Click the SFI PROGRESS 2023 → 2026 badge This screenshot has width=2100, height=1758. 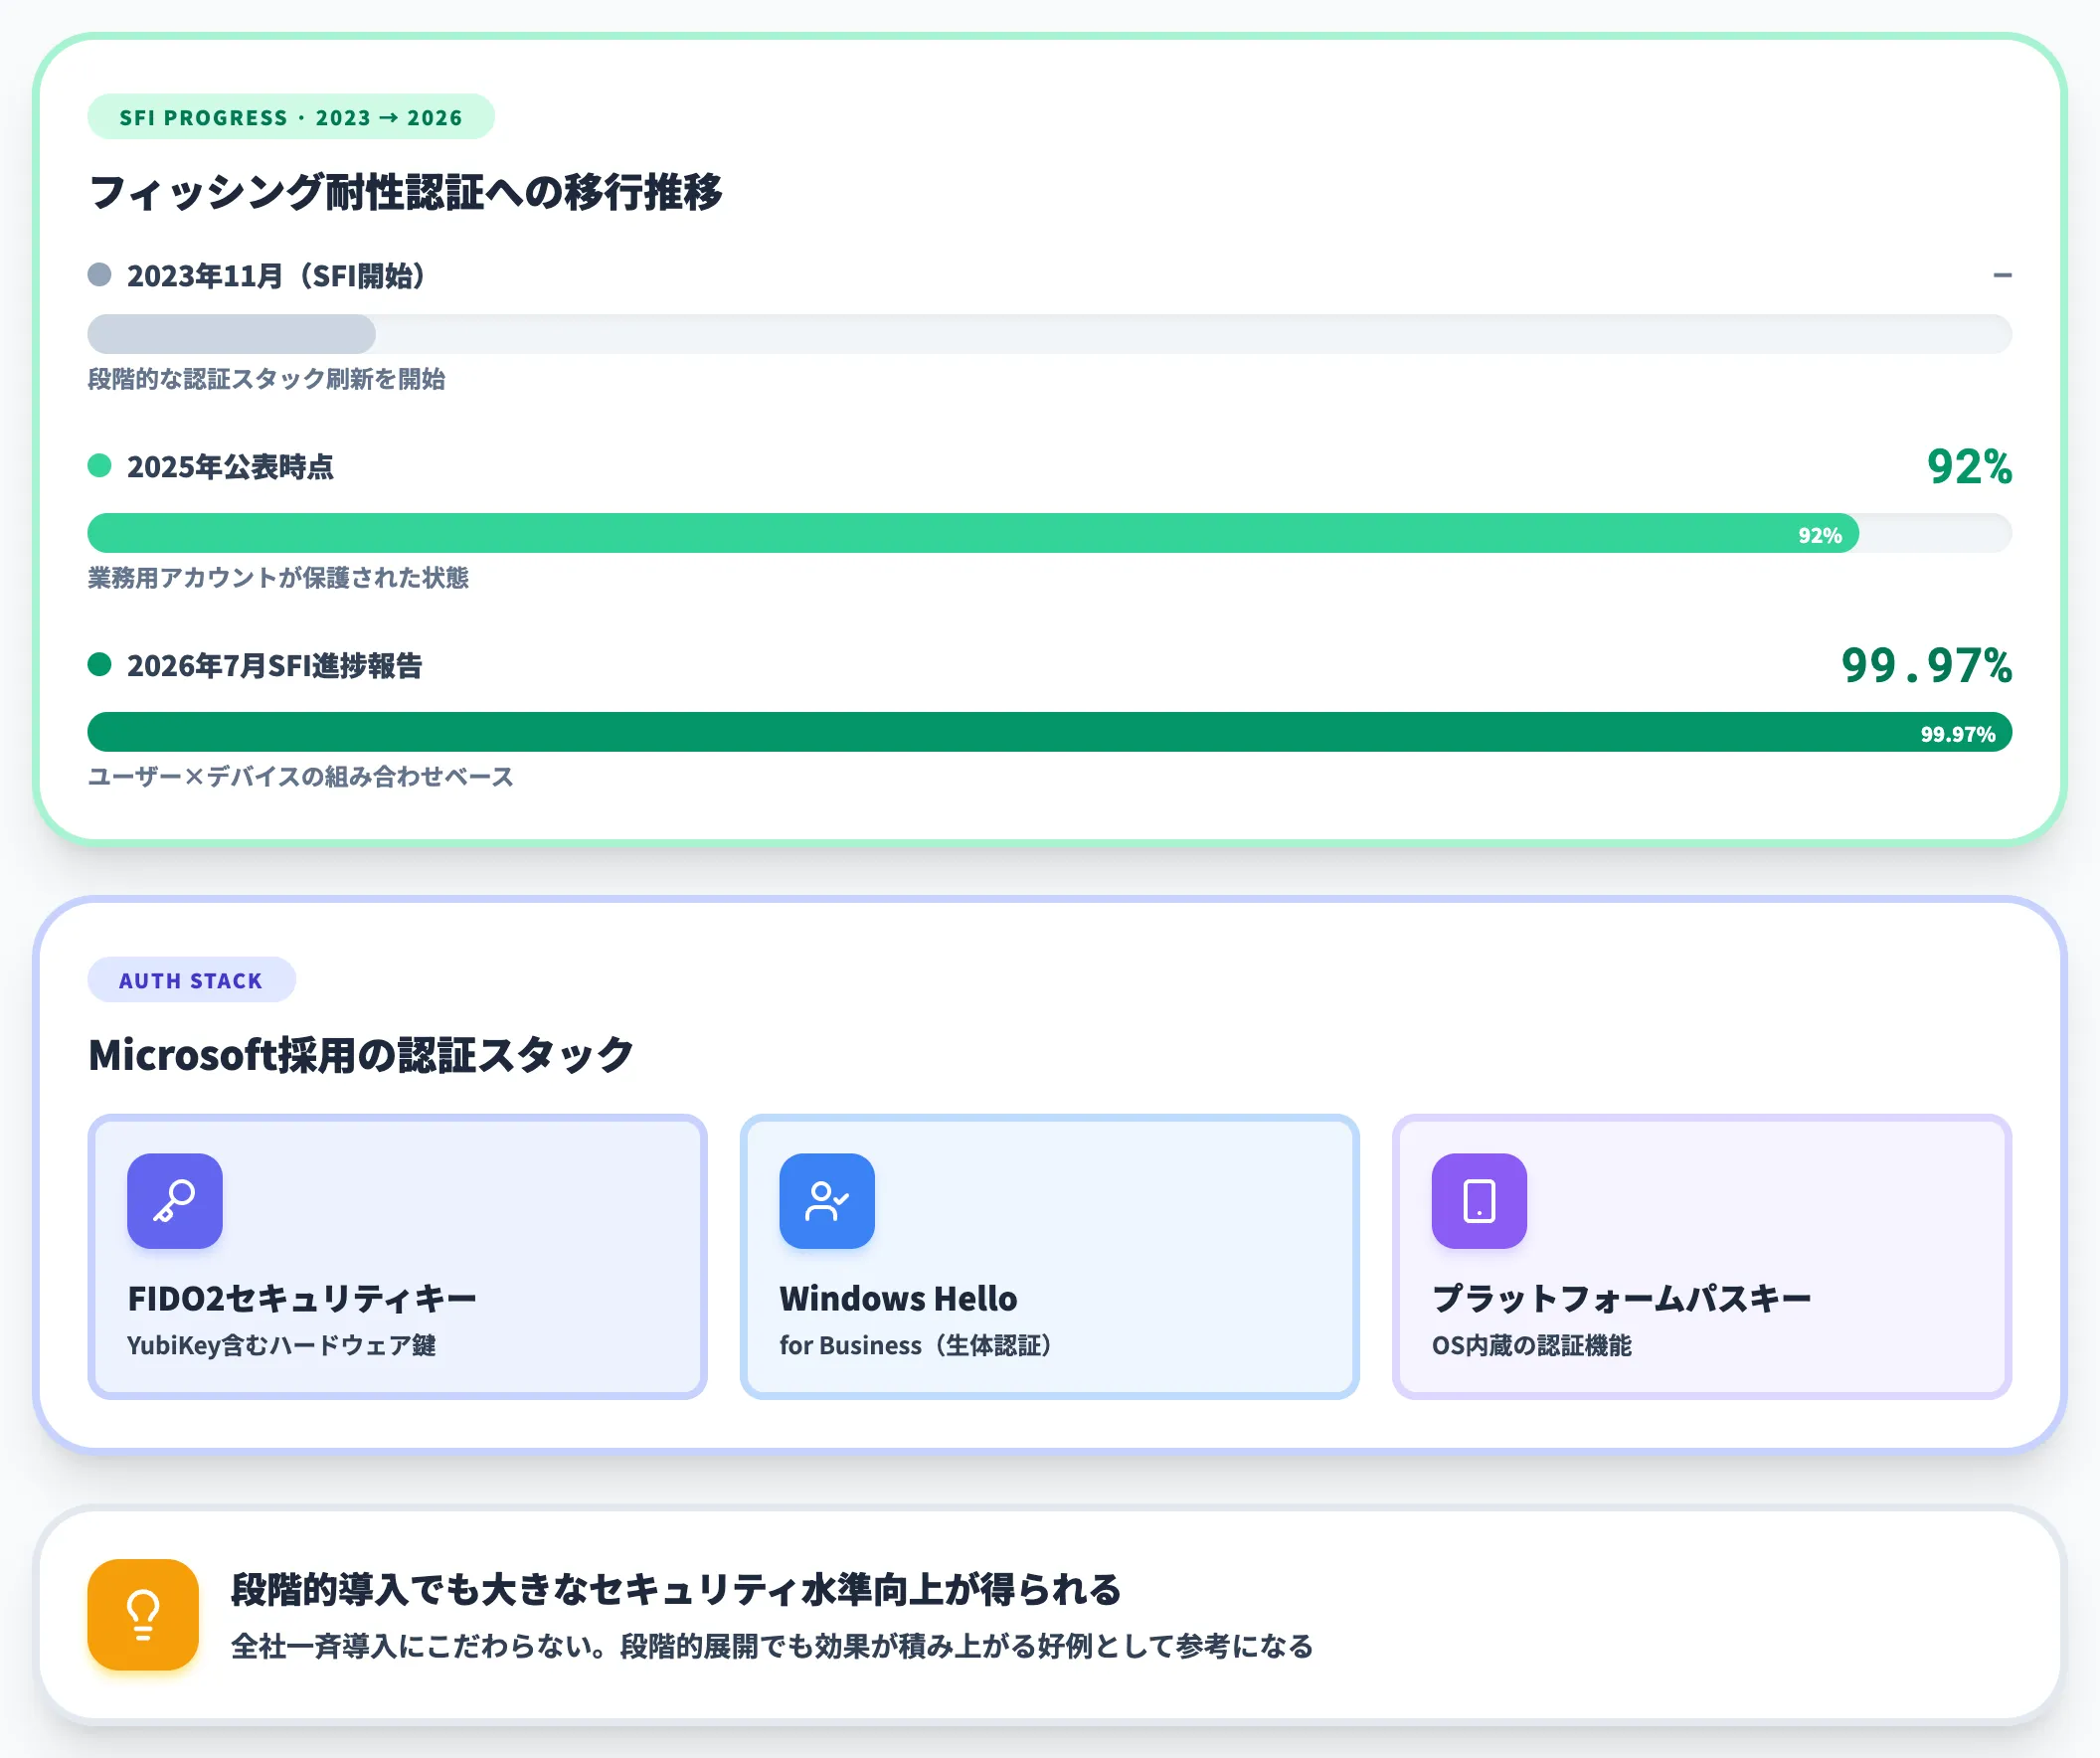(291, 117)
